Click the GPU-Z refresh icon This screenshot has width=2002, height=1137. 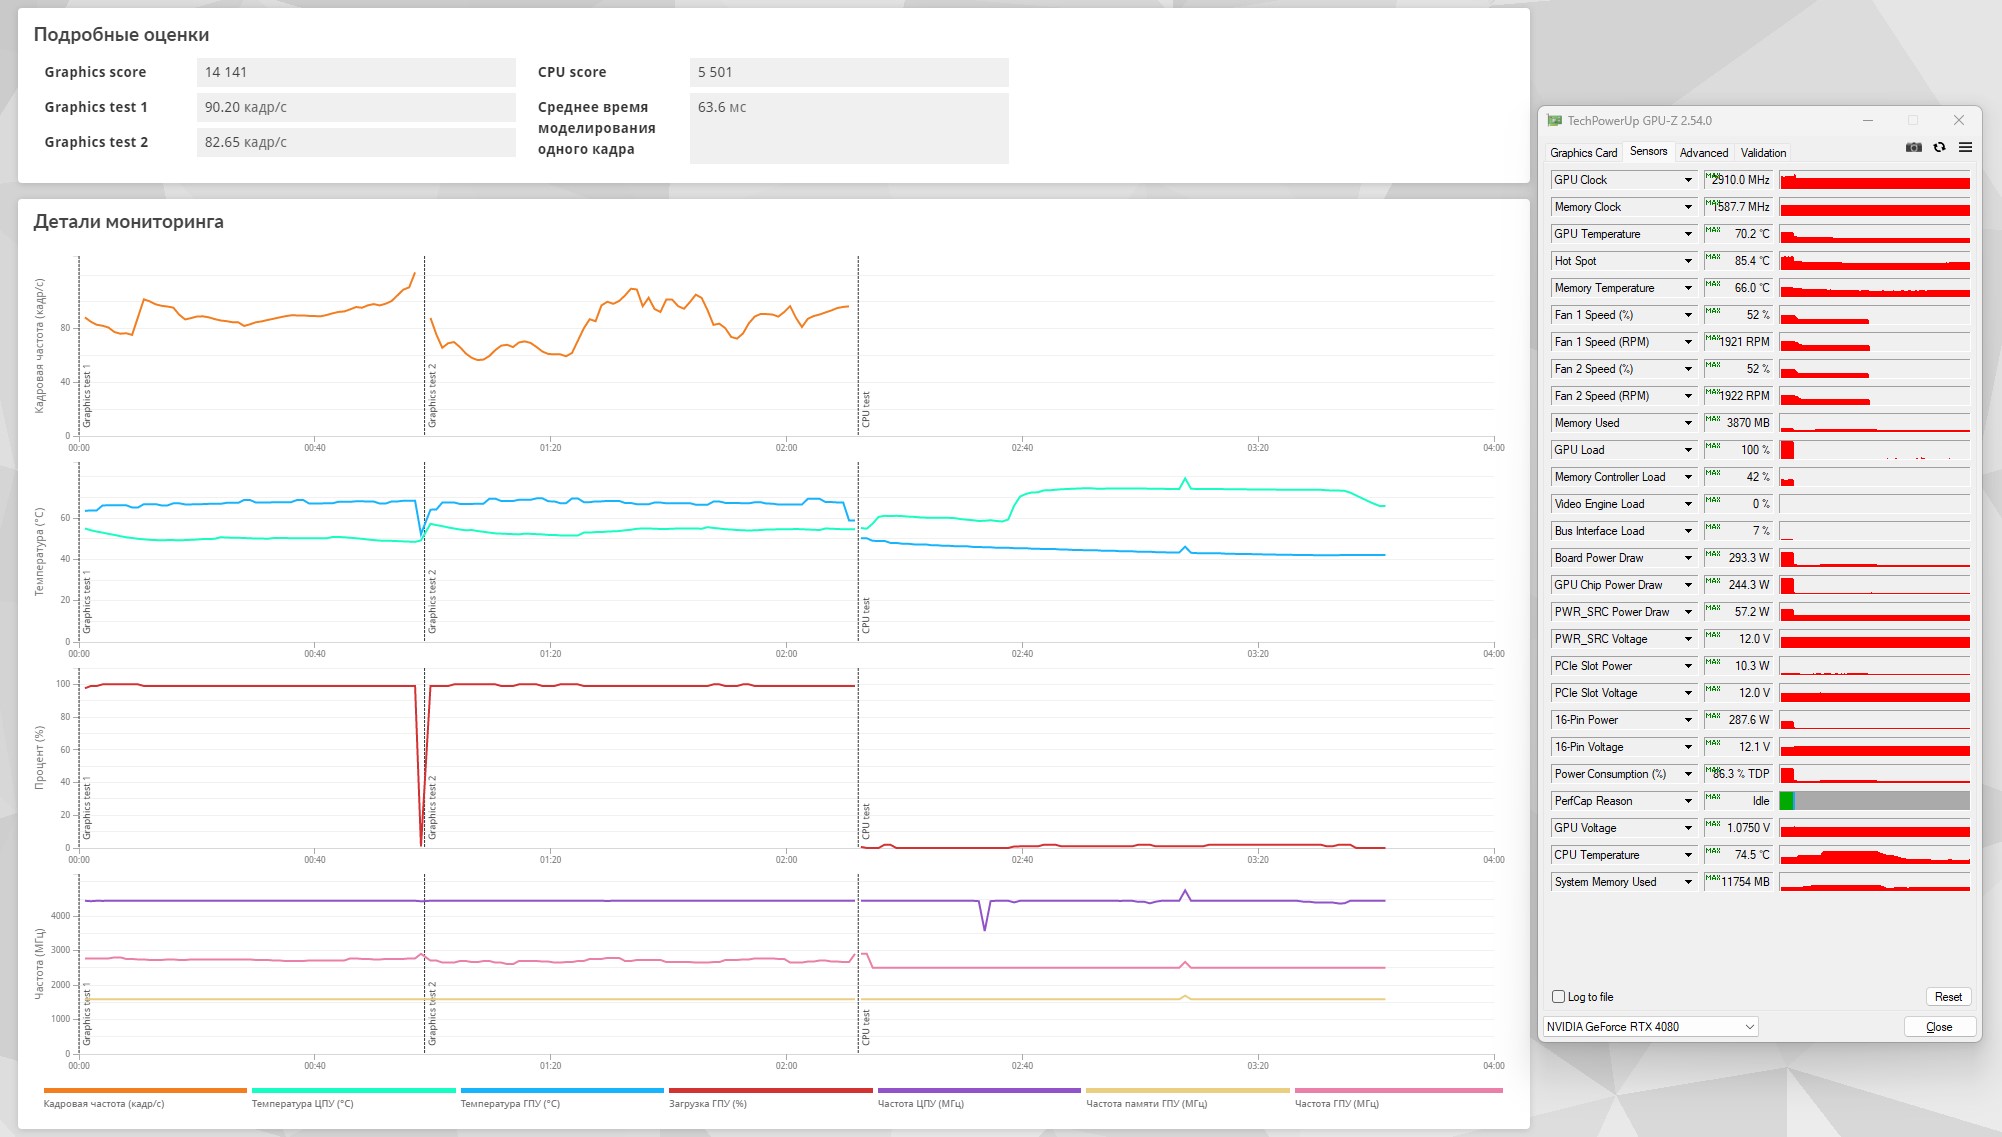pyautogui.click(x=1939, y=147)
